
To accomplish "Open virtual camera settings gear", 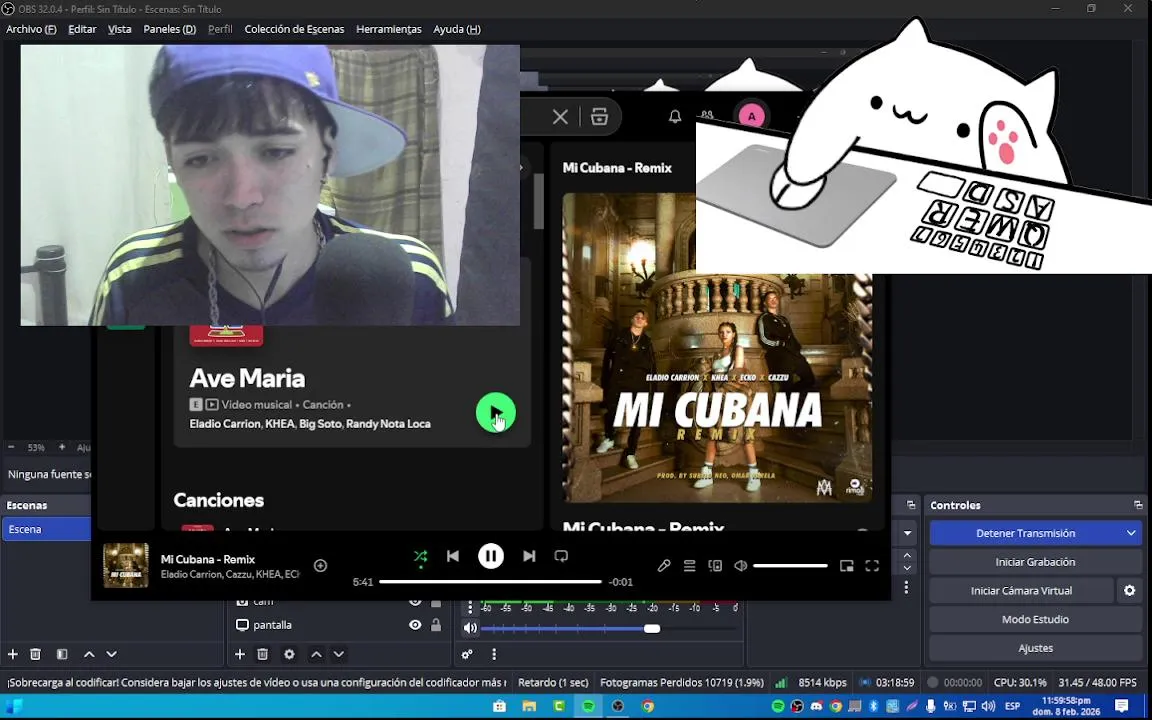I will [1130, 591].
